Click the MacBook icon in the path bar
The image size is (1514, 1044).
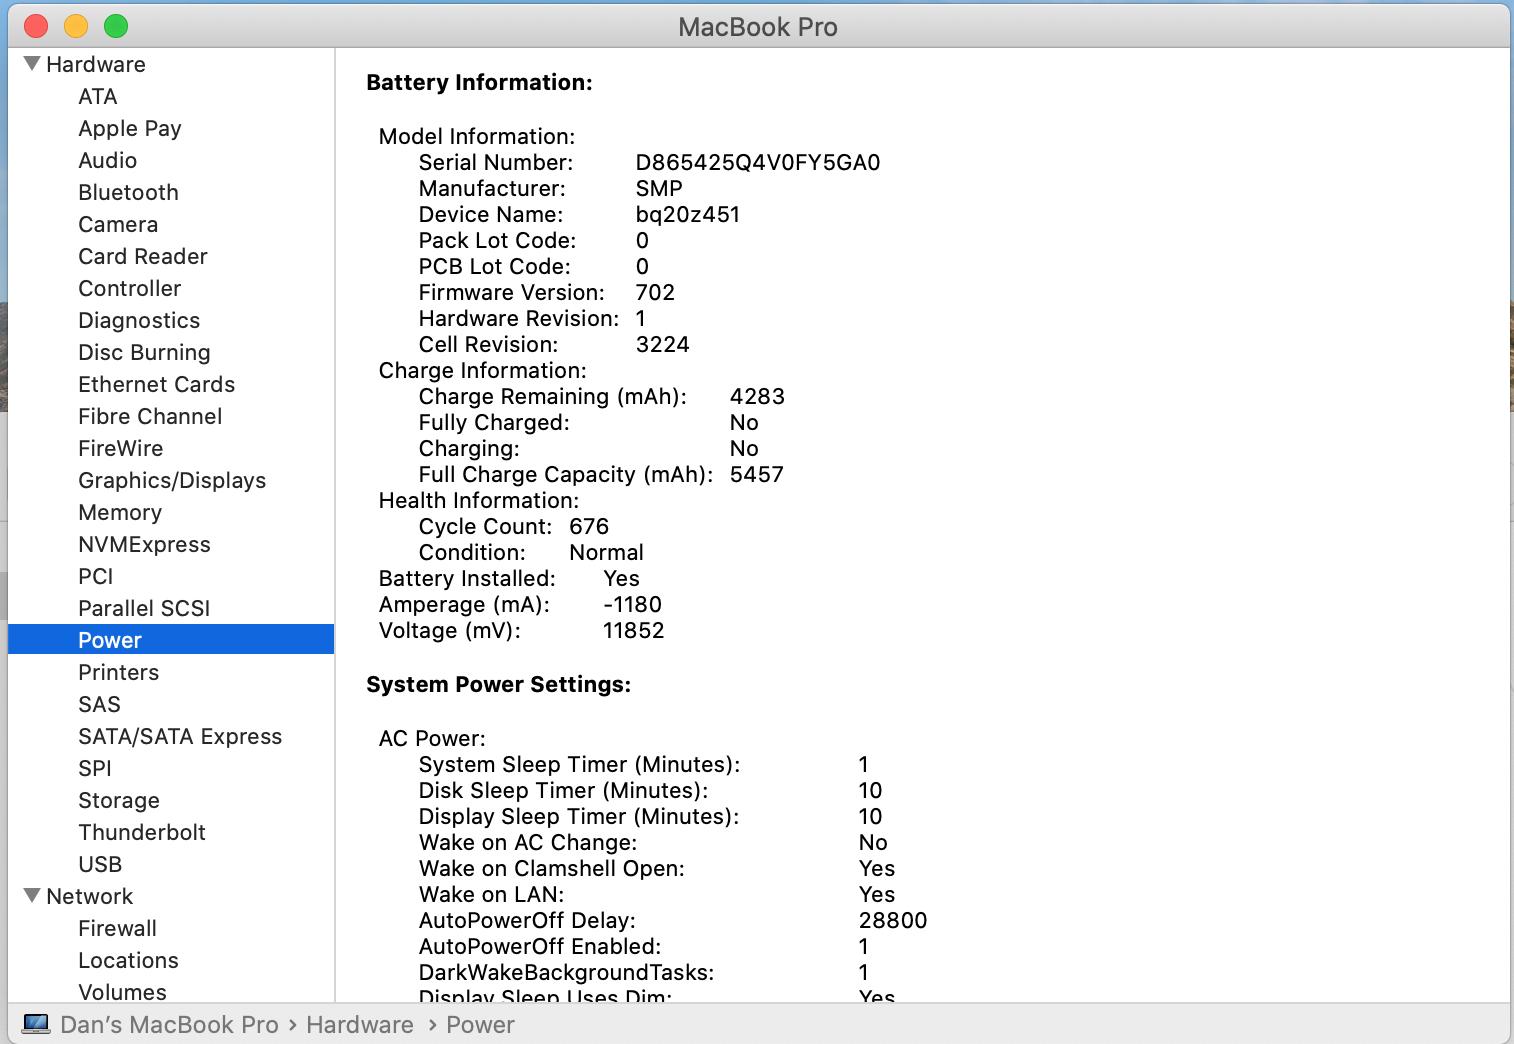pos(36,1024)
